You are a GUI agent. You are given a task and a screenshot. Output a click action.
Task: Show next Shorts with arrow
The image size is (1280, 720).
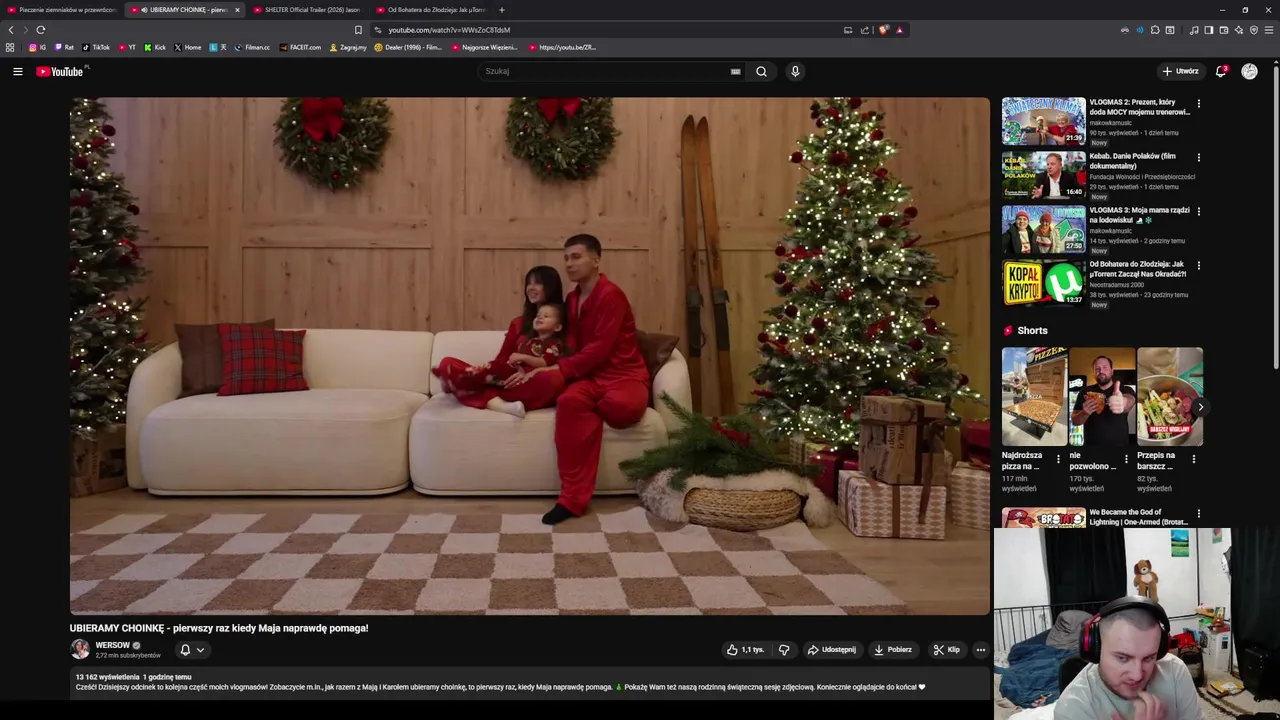1200,407
